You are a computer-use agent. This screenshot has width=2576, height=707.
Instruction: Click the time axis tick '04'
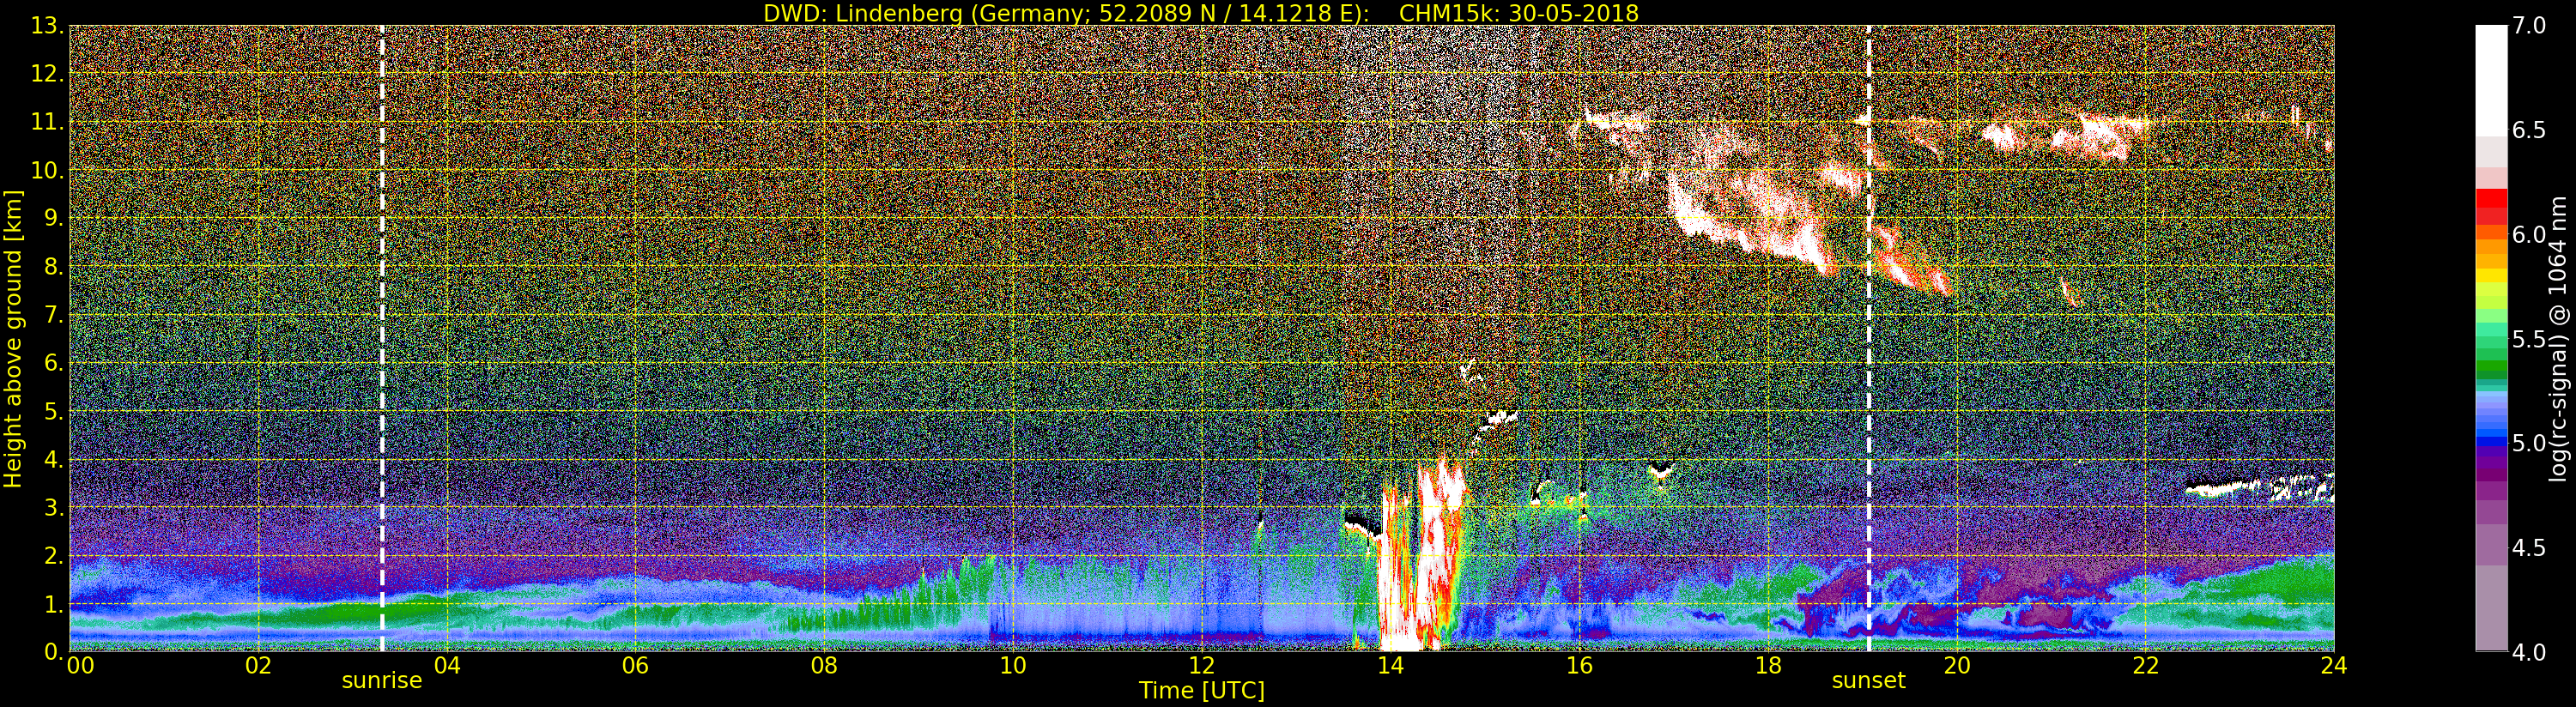coord(447,665)
